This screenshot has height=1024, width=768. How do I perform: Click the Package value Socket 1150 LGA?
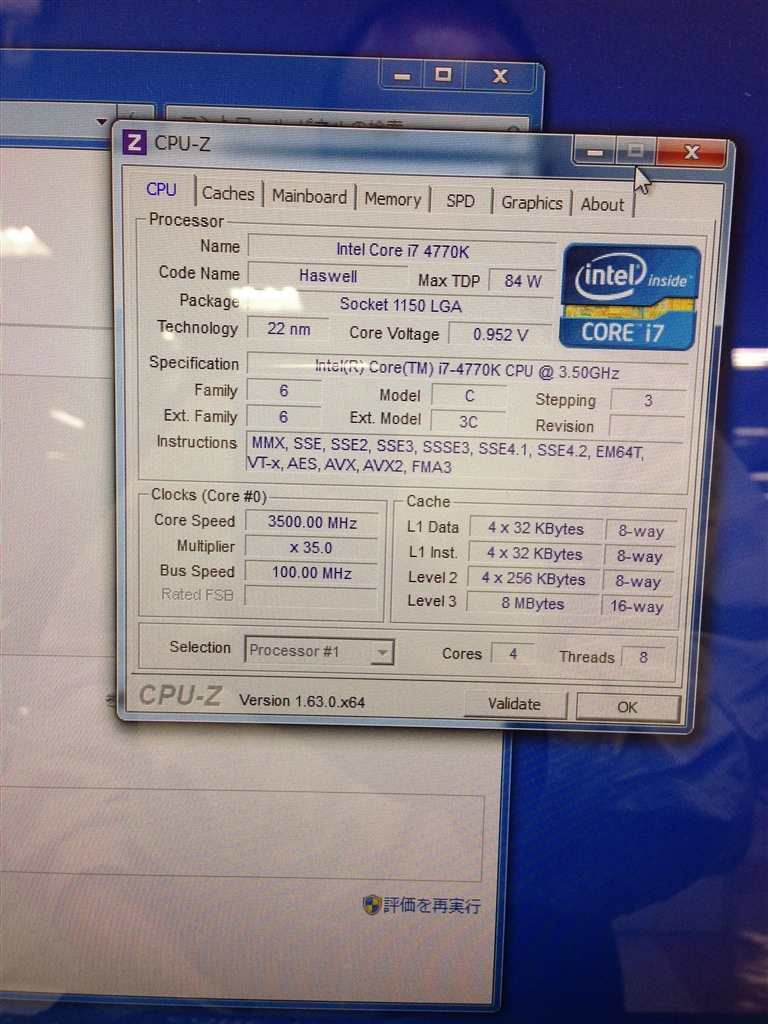click(400, 305)
